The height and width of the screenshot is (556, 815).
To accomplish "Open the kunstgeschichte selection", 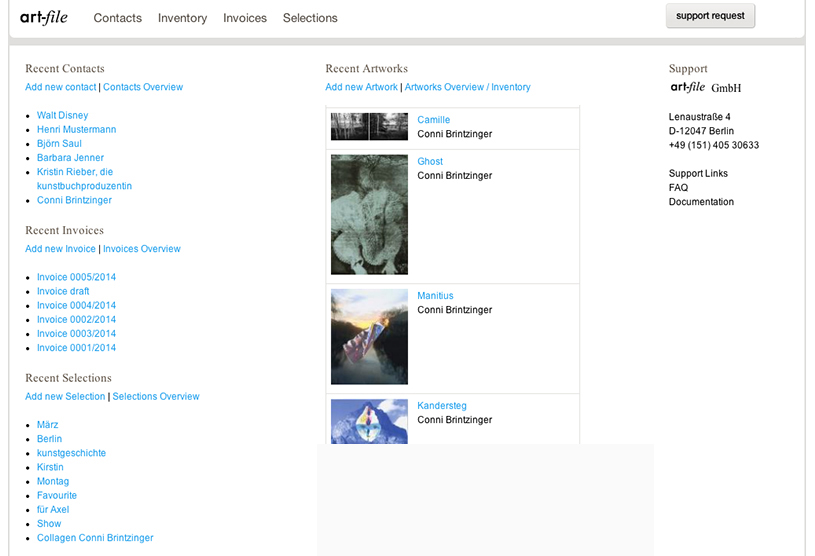I will point(71,453).
